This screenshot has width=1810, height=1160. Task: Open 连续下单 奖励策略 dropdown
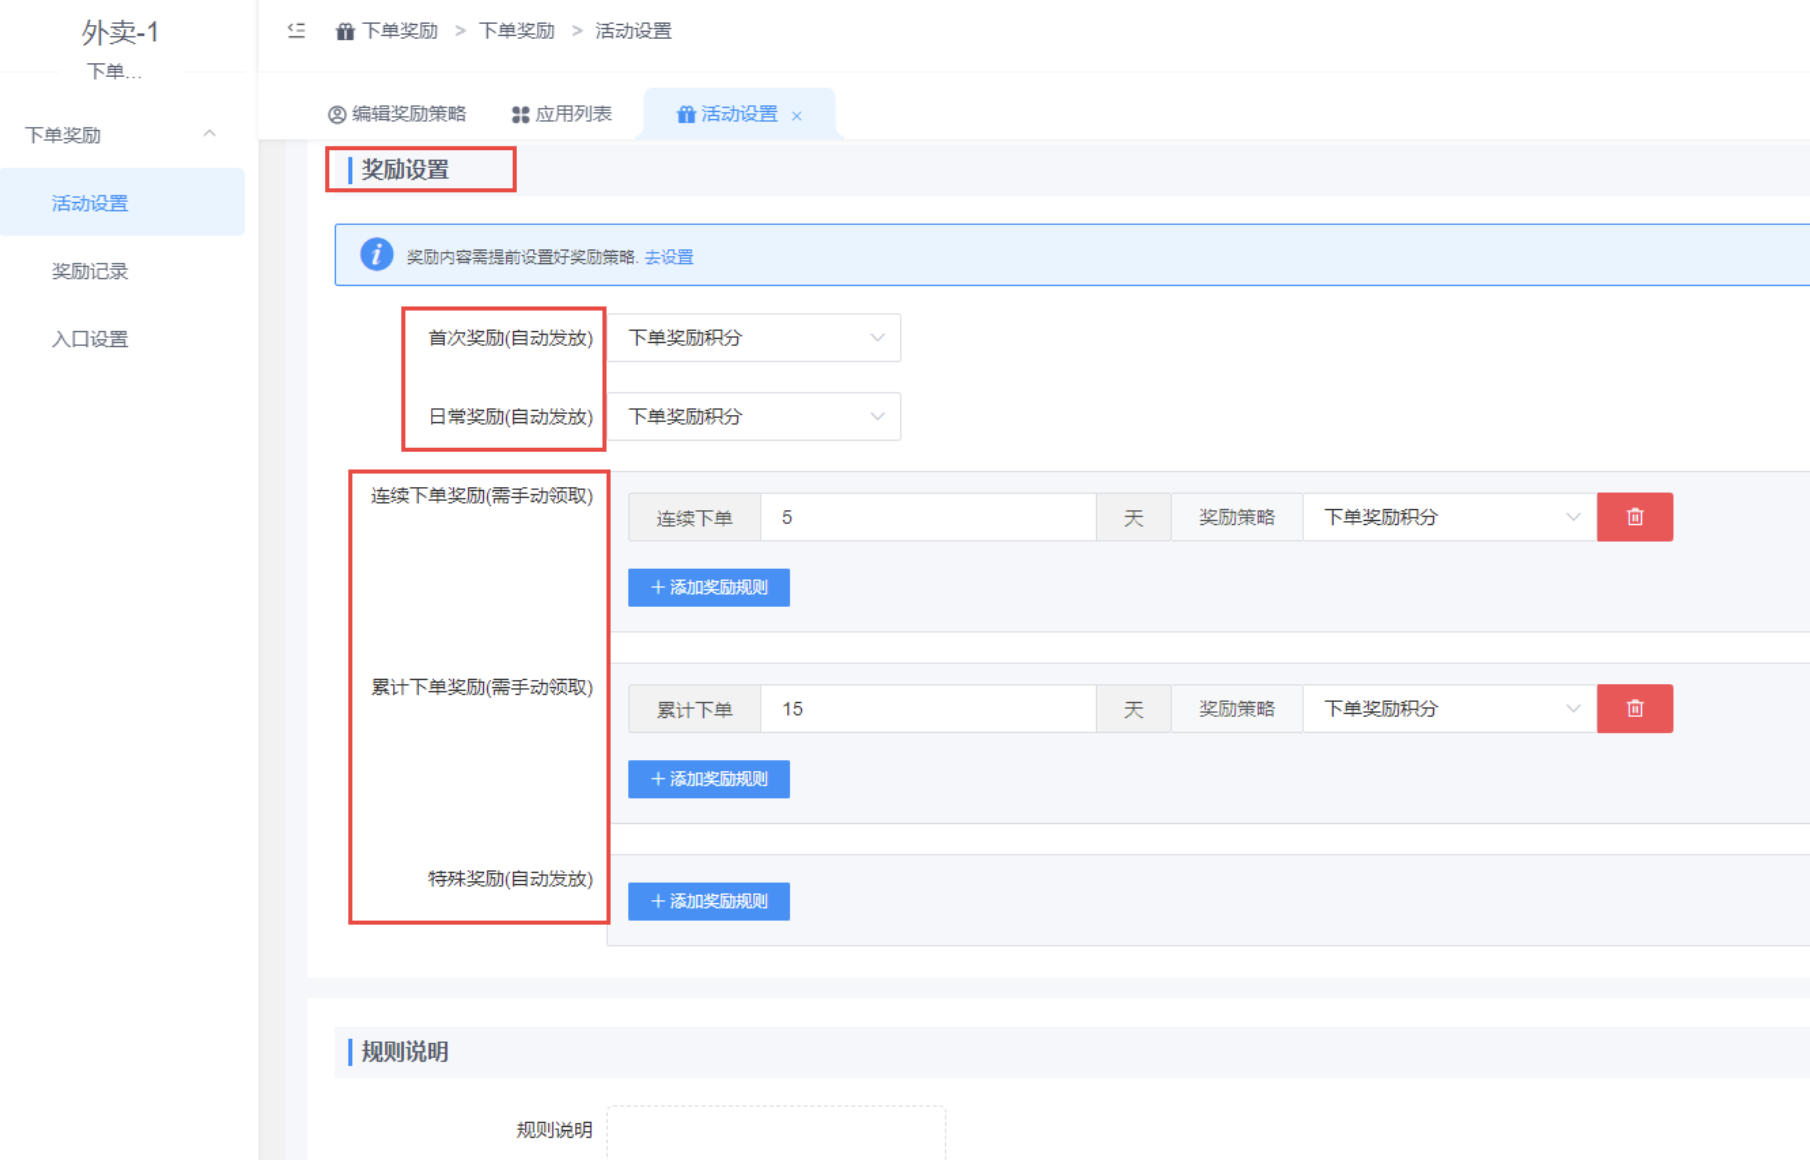[1449, 517]
